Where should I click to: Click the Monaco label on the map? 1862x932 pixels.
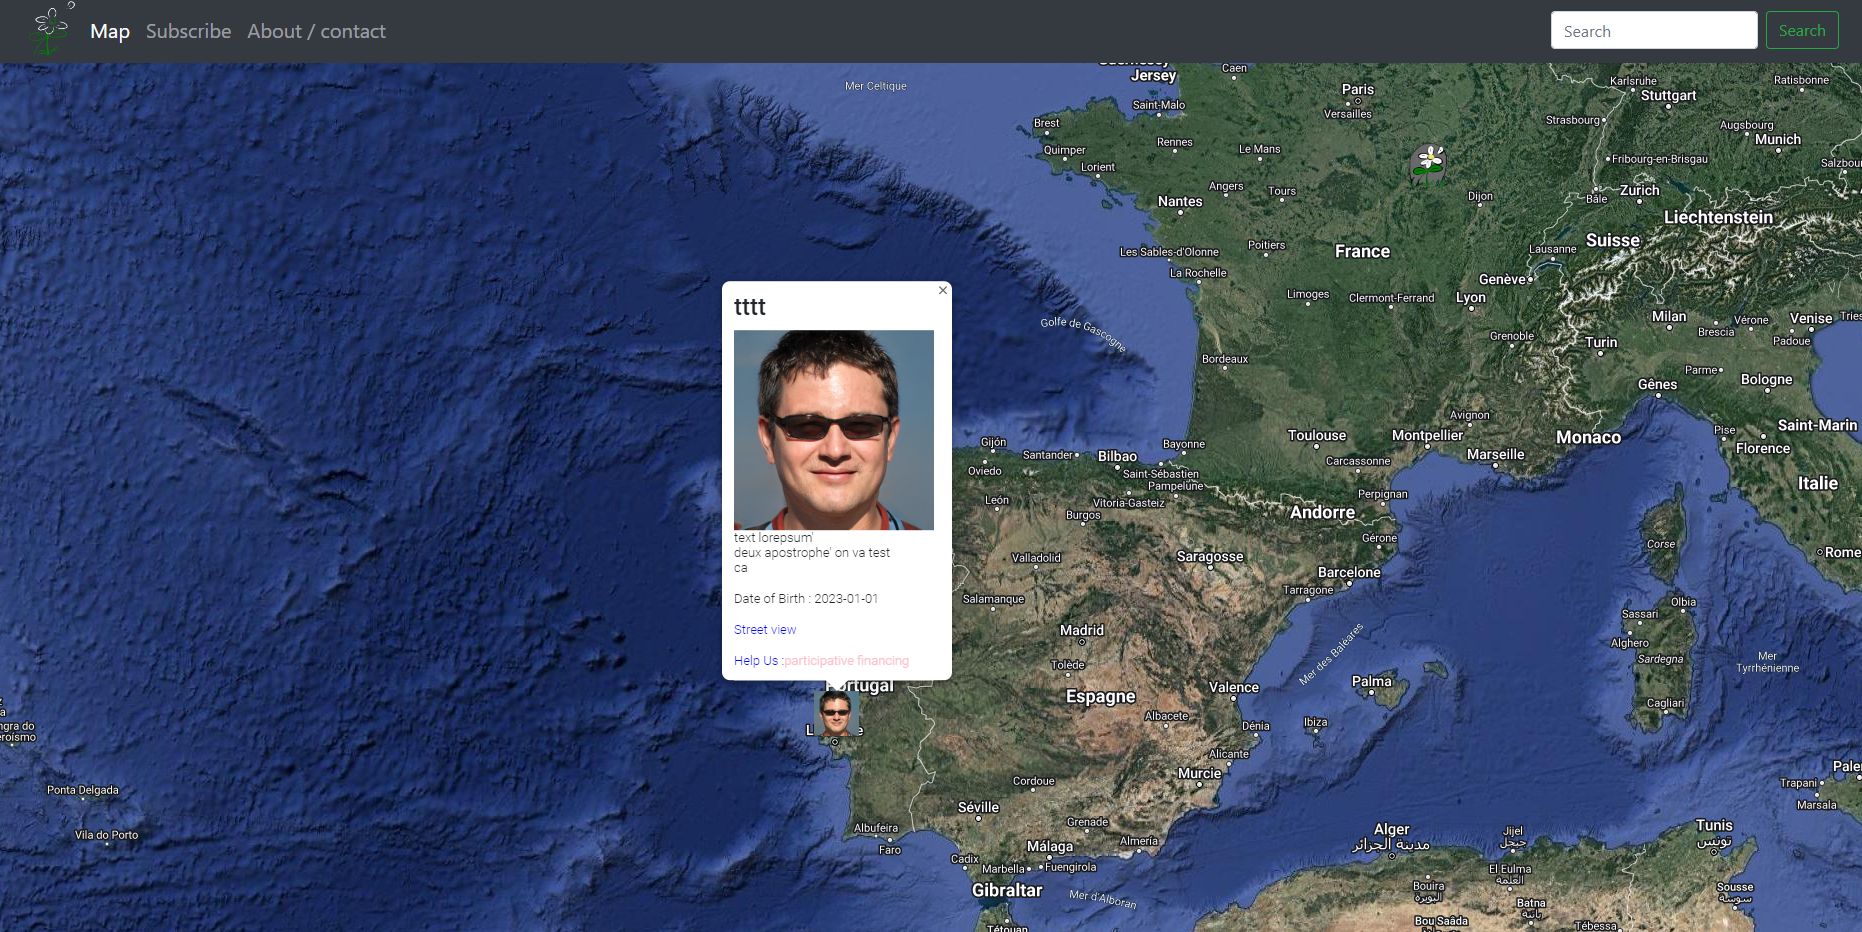point(1588,437)
